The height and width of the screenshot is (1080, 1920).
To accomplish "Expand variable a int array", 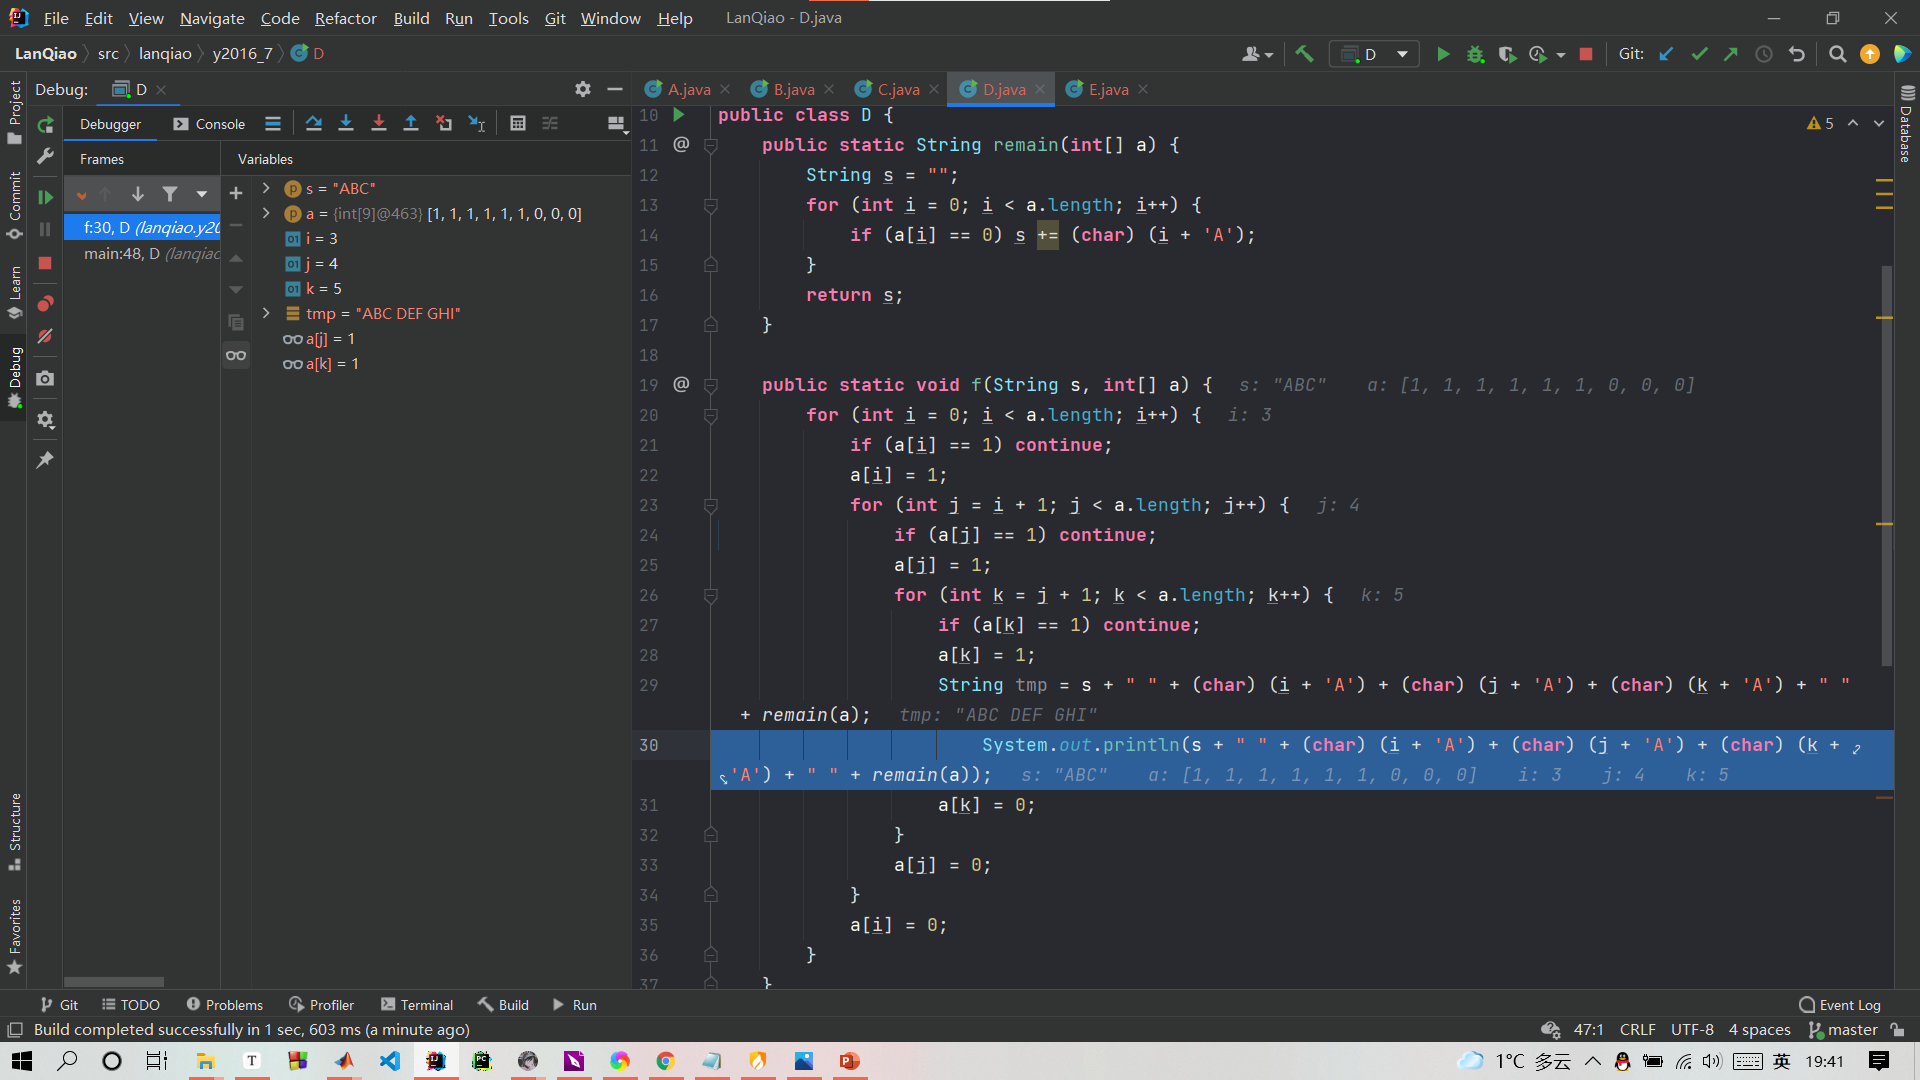I will [266, 213].
